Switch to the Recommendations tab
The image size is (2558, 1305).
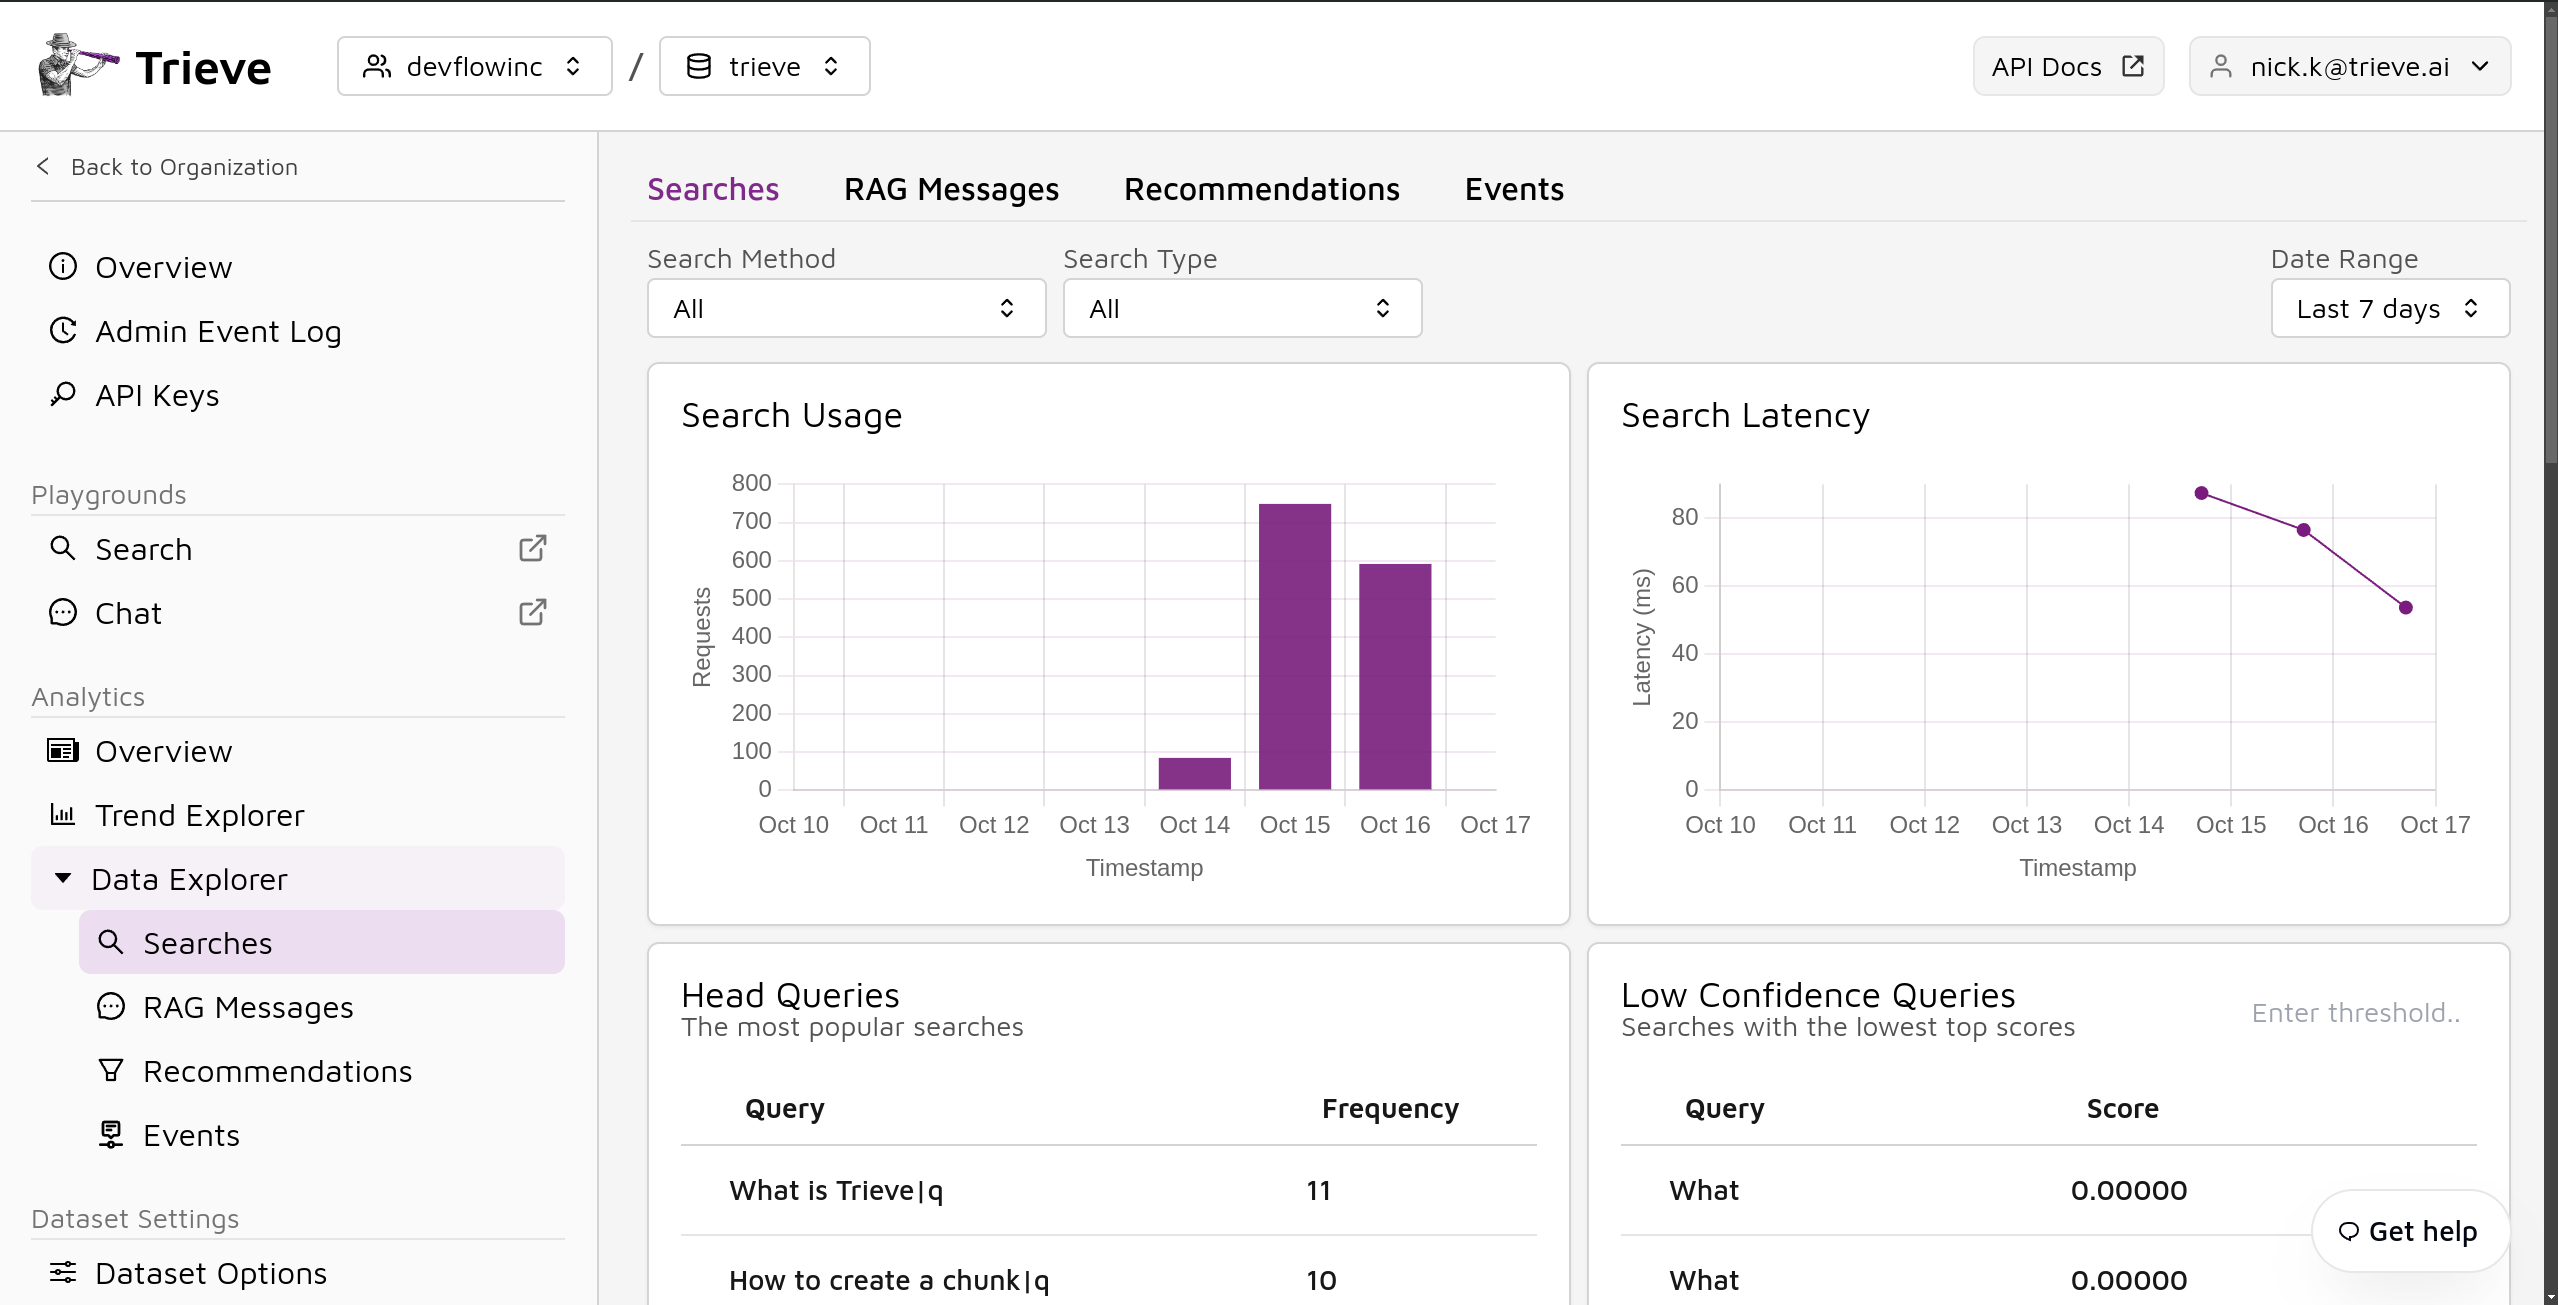[1262, 189]
